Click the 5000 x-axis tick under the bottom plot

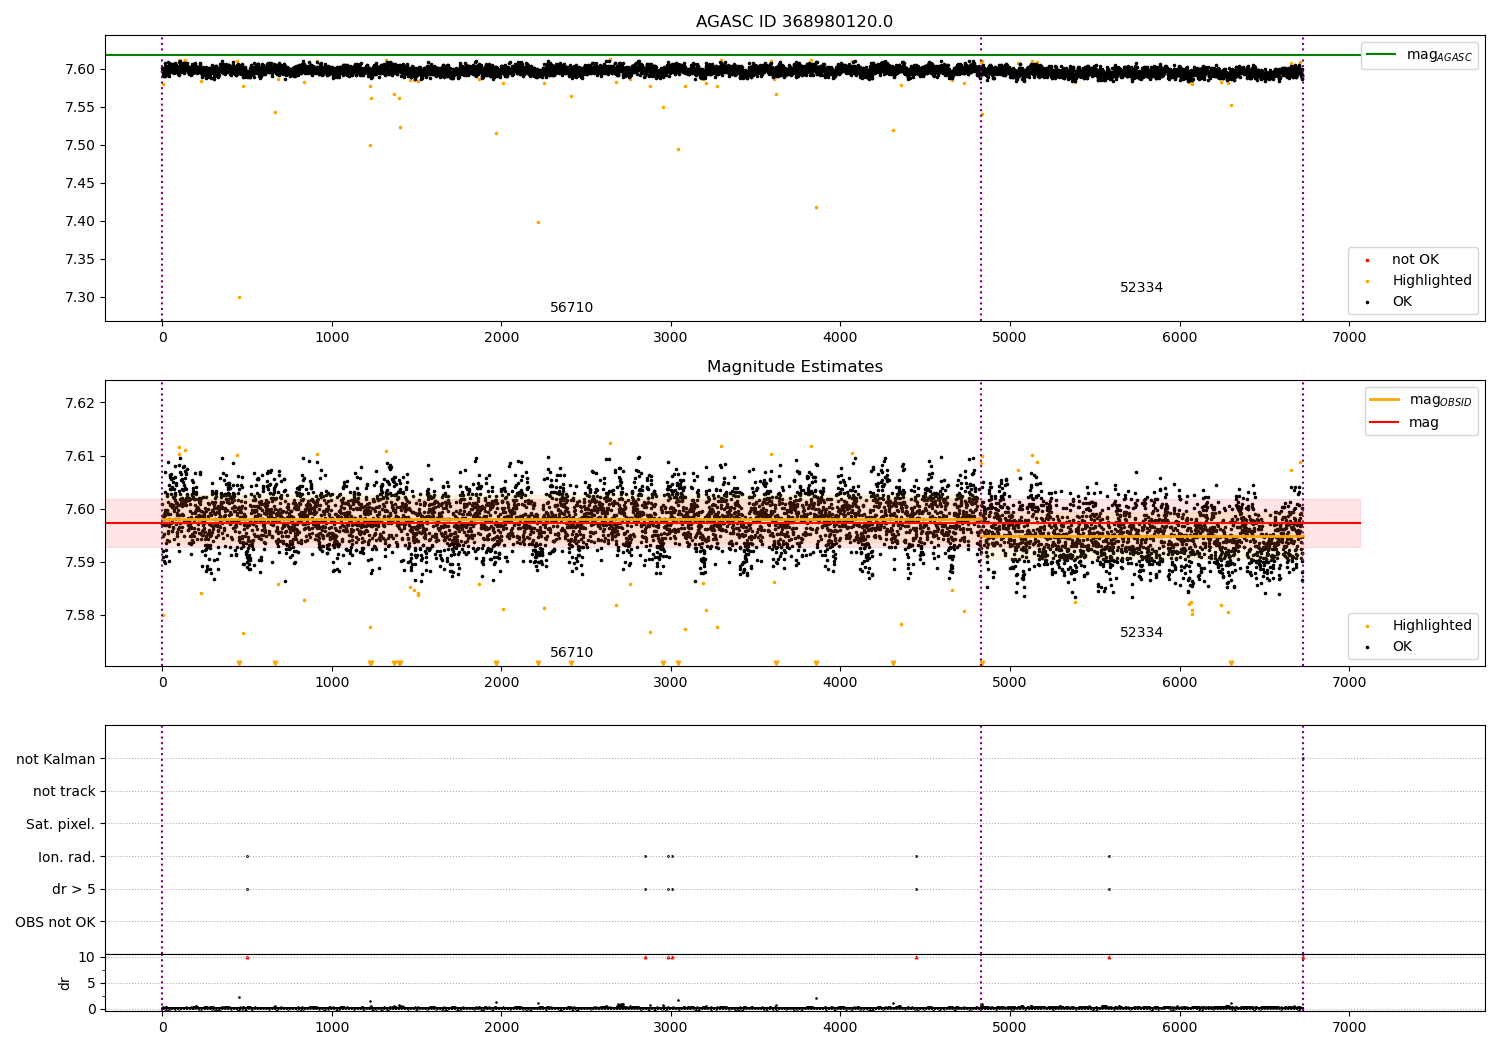pyautogui.click(x=1010, y=1027)
